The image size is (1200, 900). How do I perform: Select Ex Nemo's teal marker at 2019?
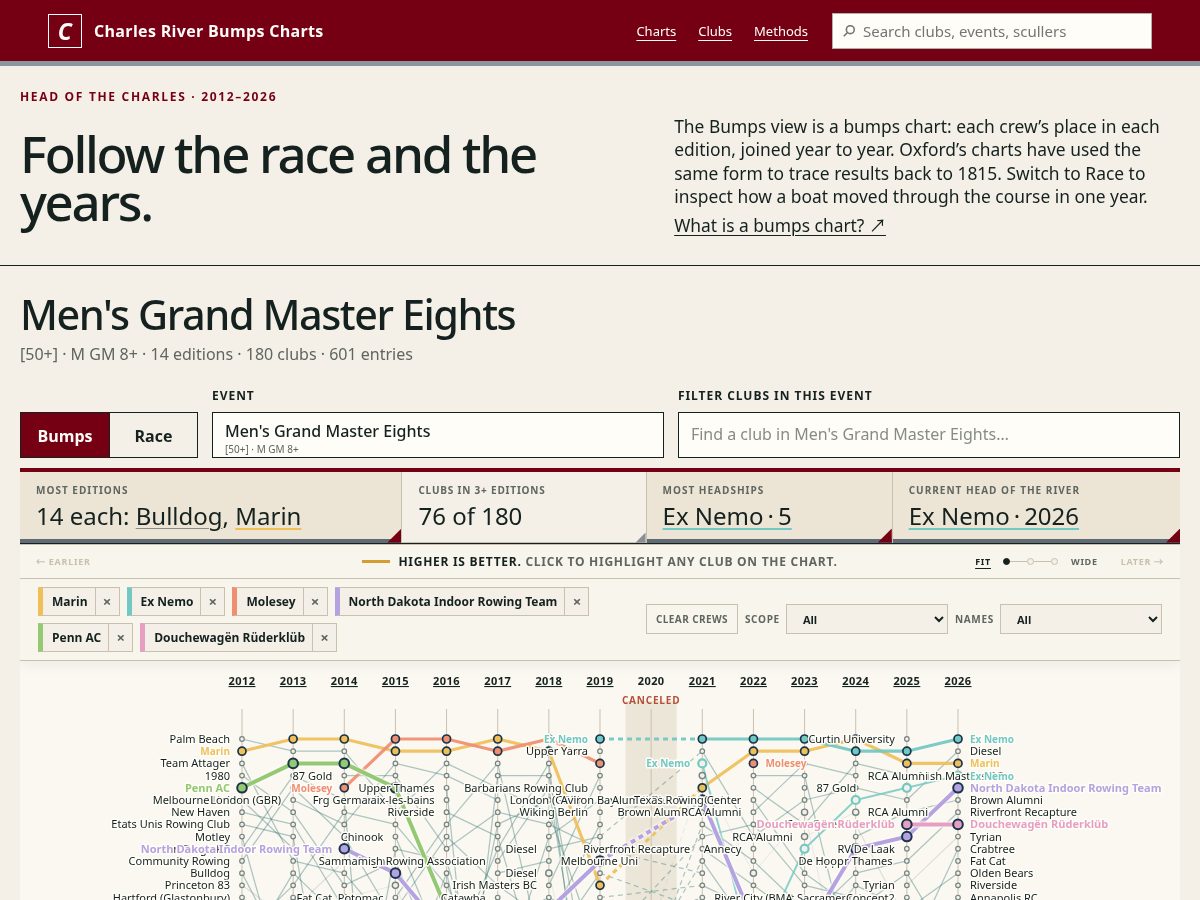[600, 739]
